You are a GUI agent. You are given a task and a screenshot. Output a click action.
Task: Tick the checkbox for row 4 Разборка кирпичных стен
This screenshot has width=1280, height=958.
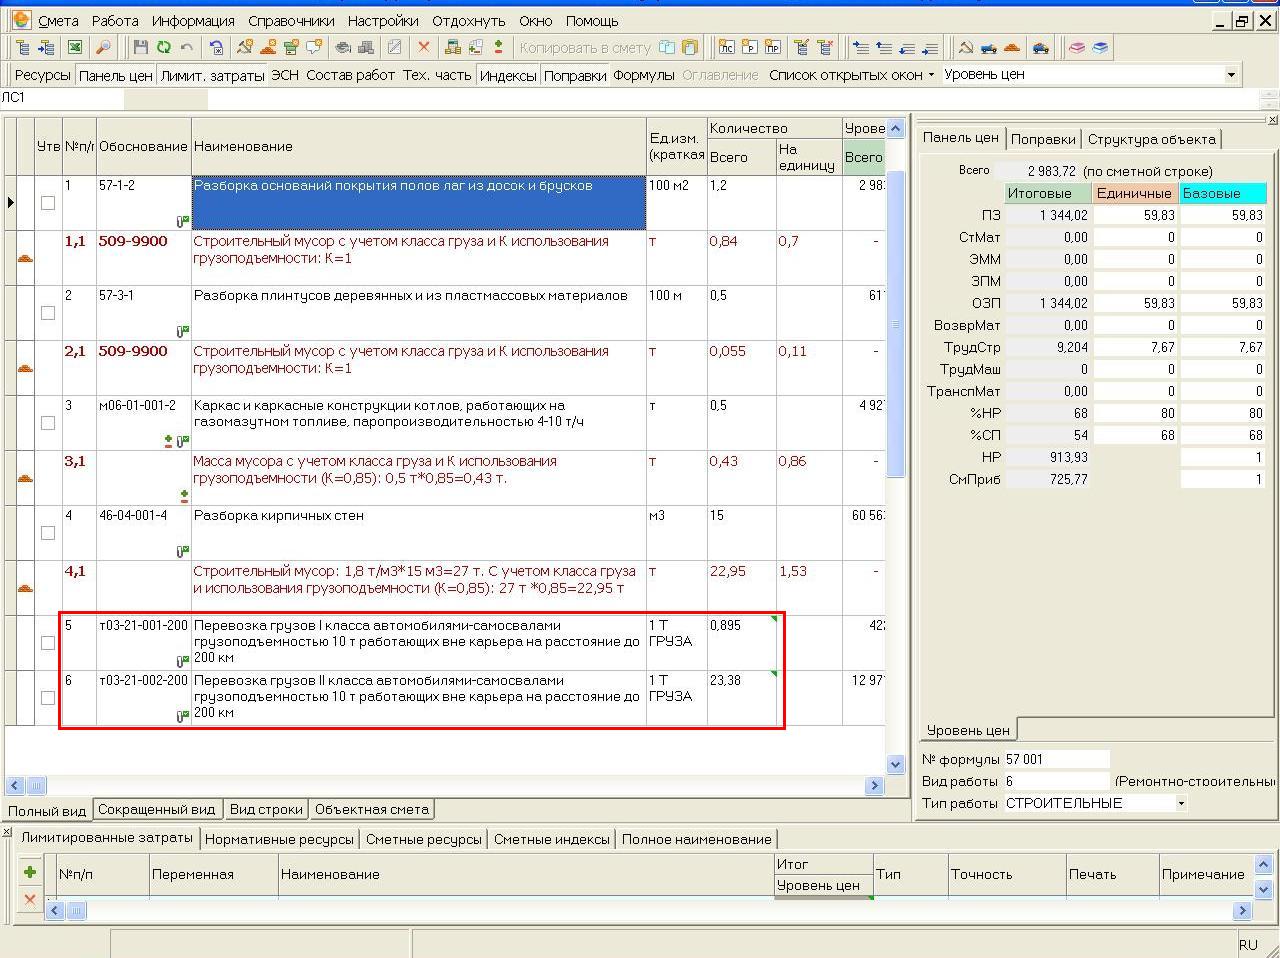tap(47, 533)
